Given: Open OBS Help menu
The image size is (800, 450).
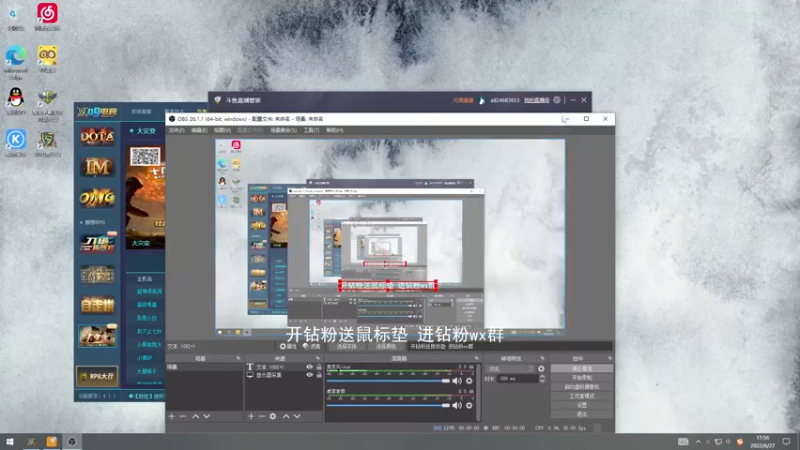Looking at the screenshot, I should coord(334,131).
